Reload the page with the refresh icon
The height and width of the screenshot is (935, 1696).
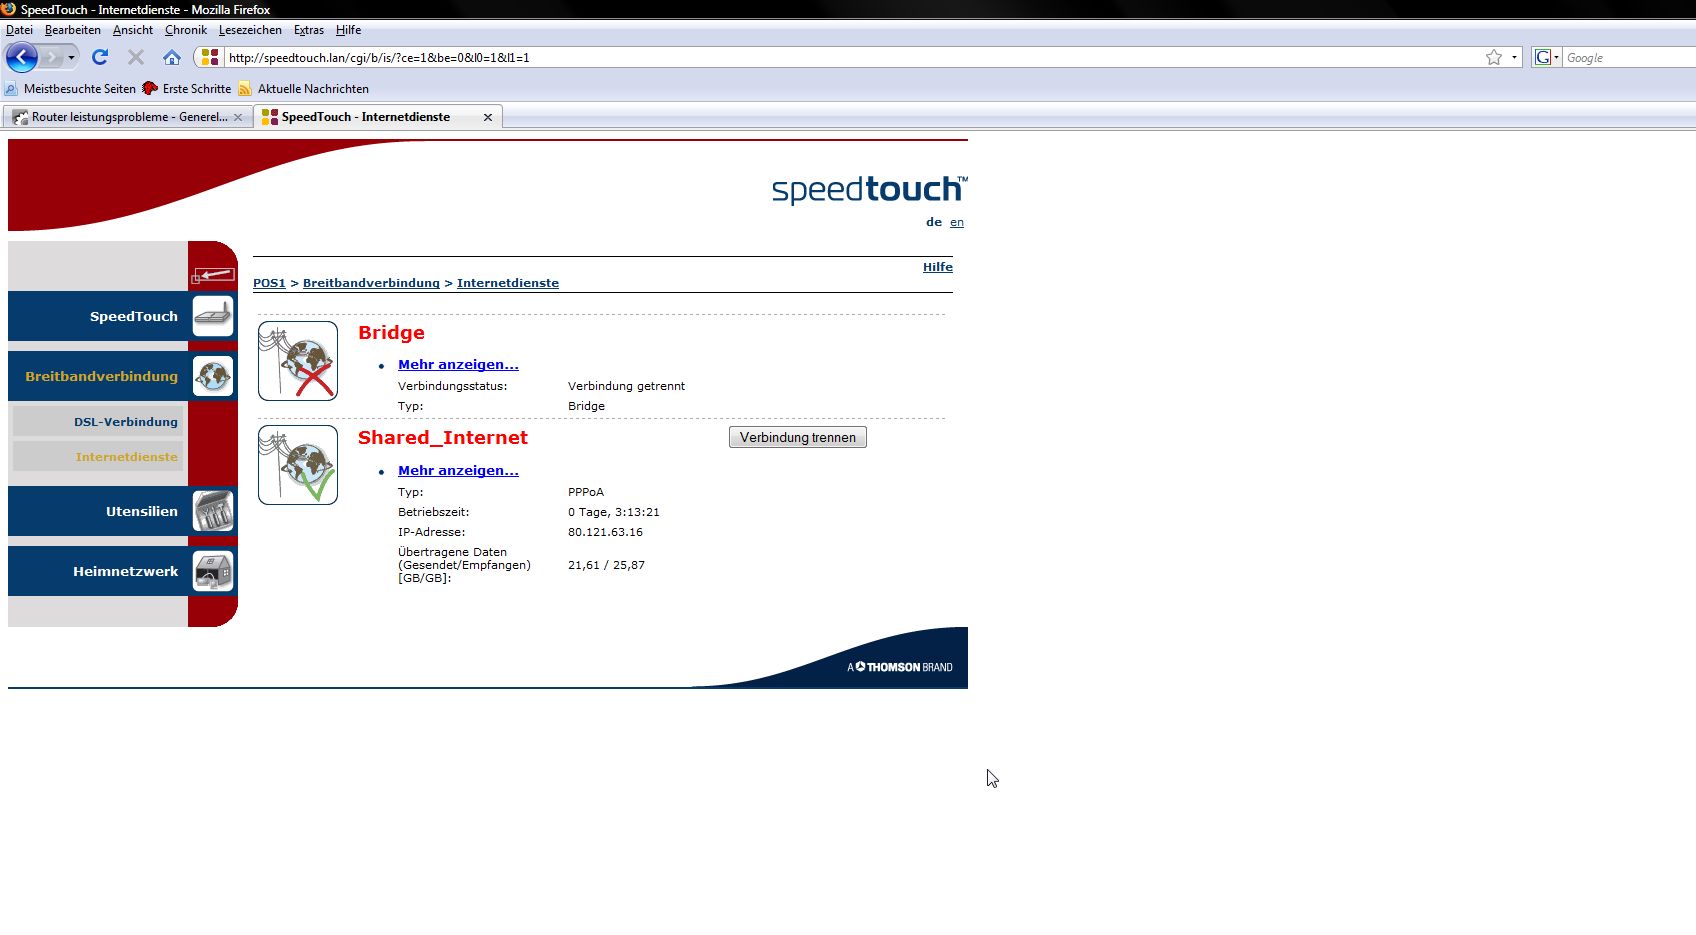[100, 57]
